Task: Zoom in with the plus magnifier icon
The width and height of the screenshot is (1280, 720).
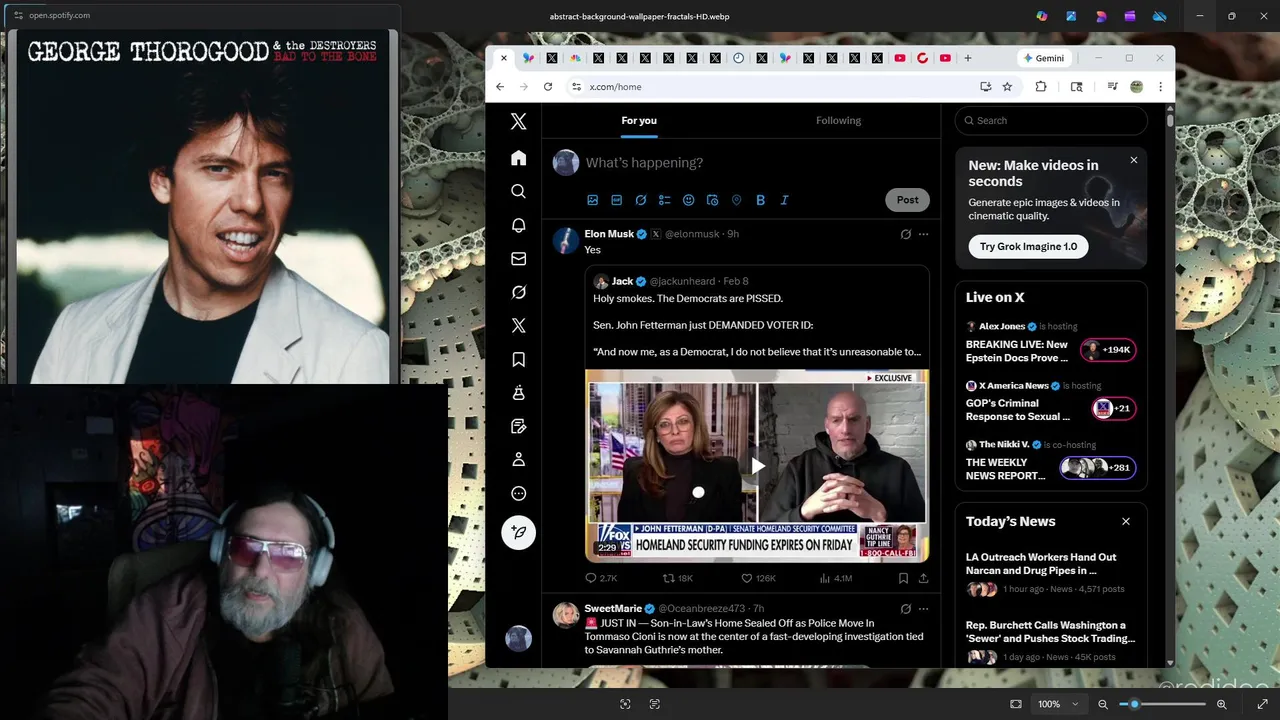Action: (1222, 704)
